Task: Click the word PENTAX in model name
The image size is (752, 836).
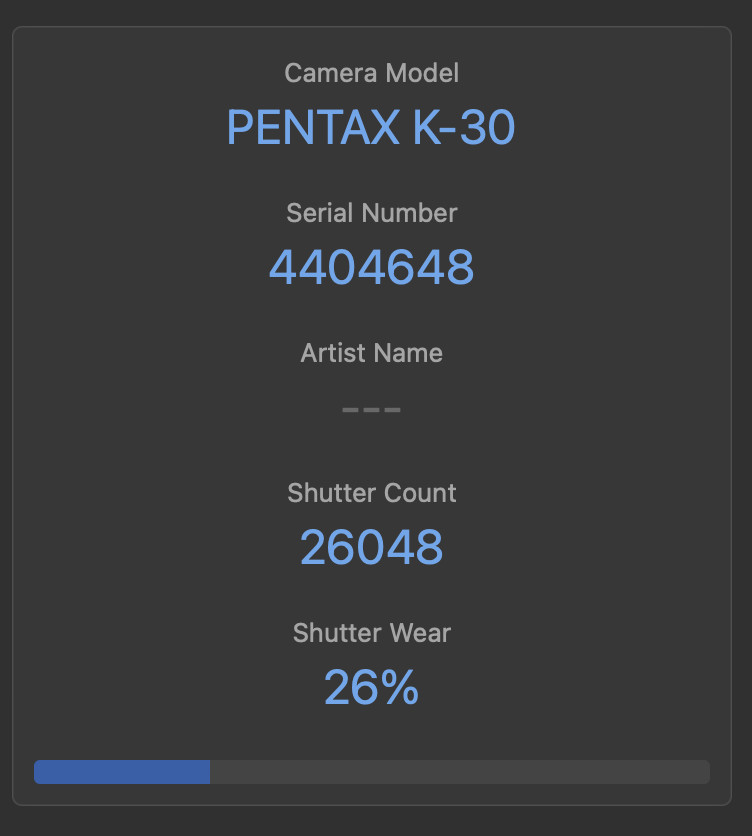Action: 313,127
